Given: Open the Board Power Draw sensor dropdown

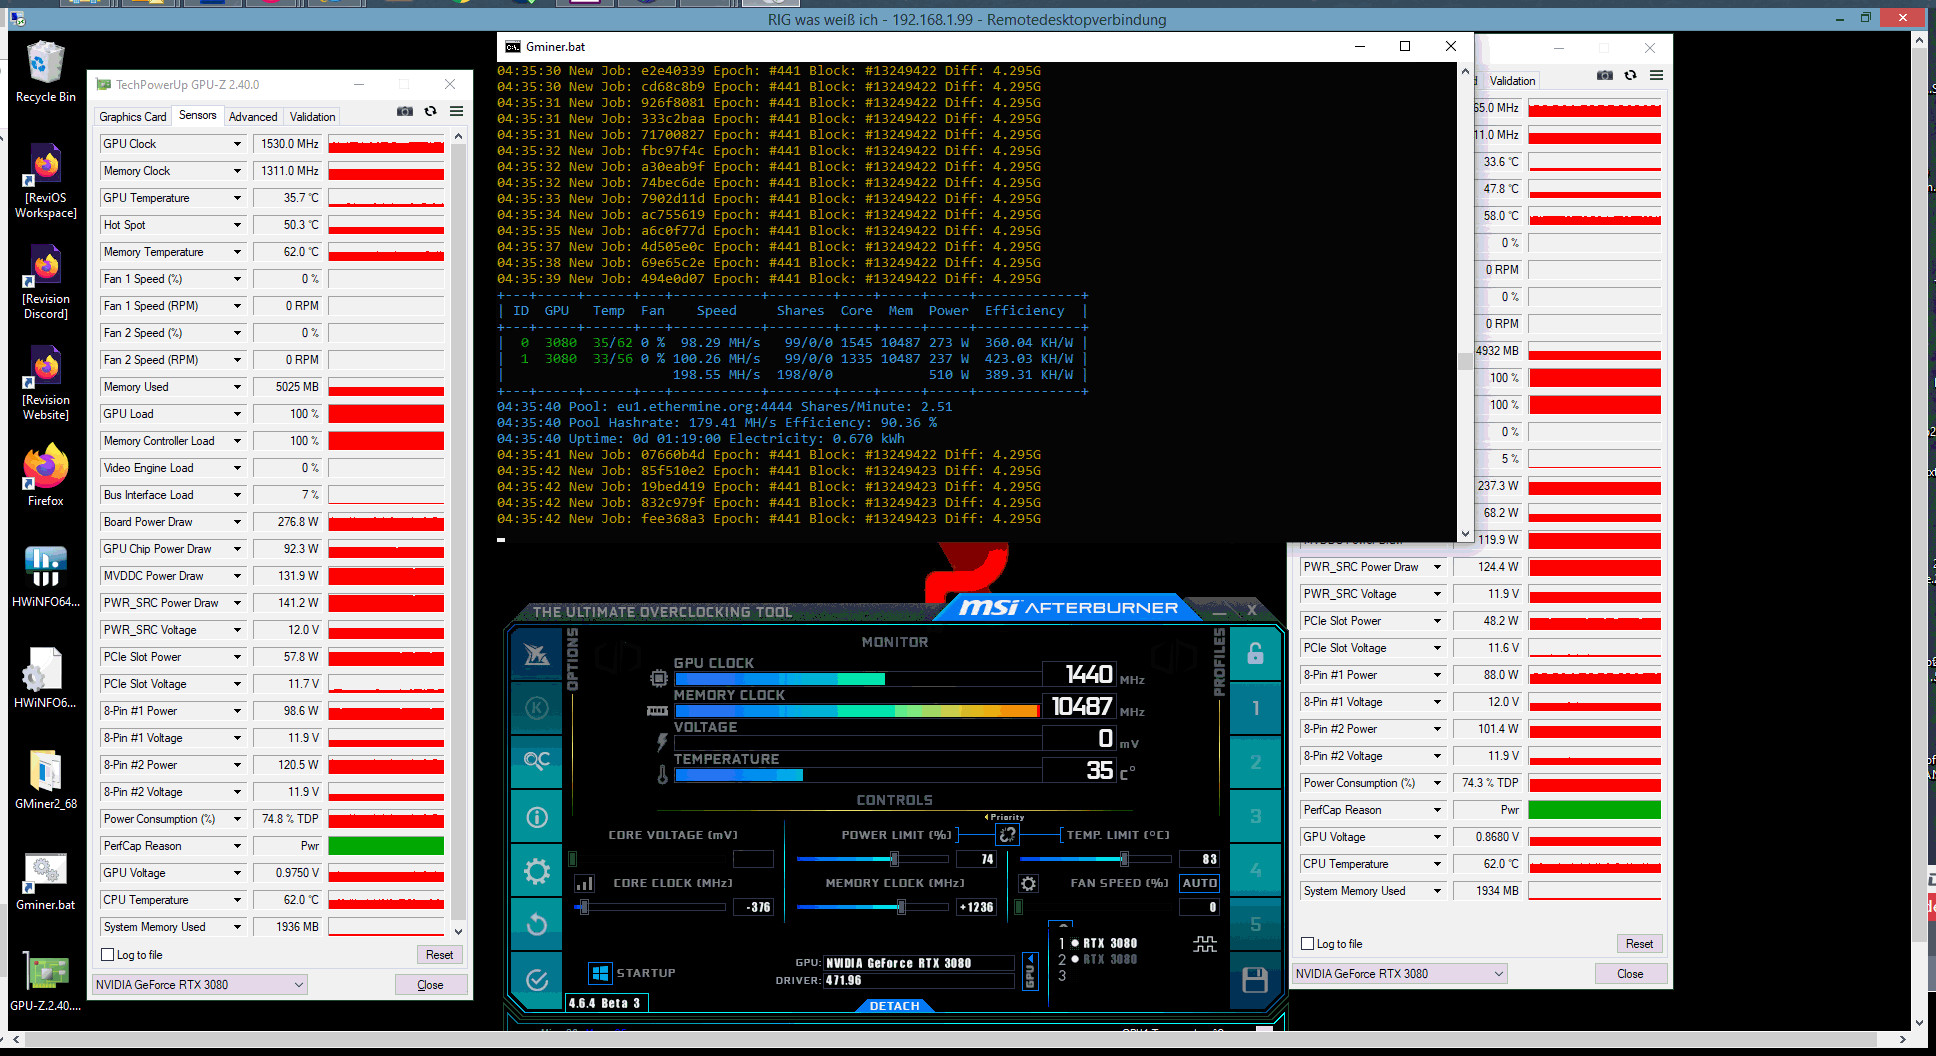Looking at the screenshot, I should point(237,522).
